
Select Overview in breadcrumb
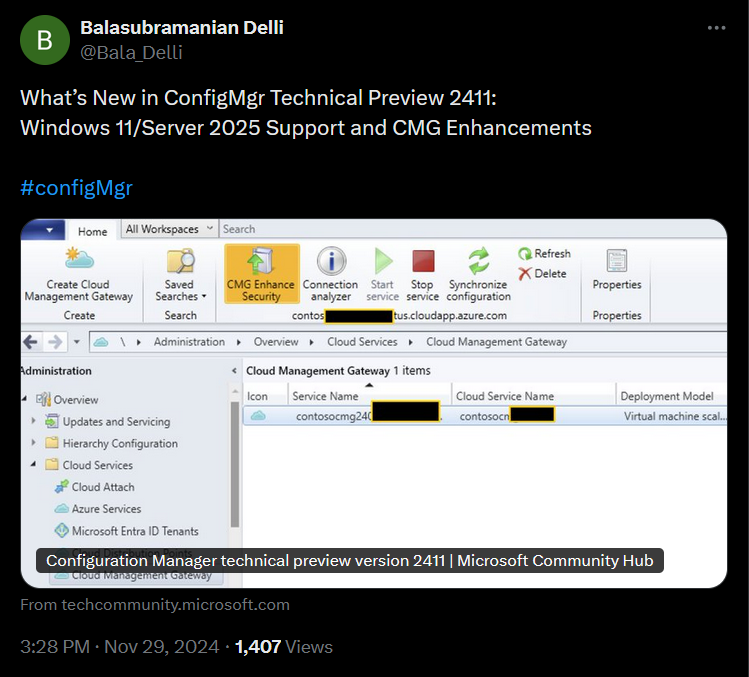(276, 342)
